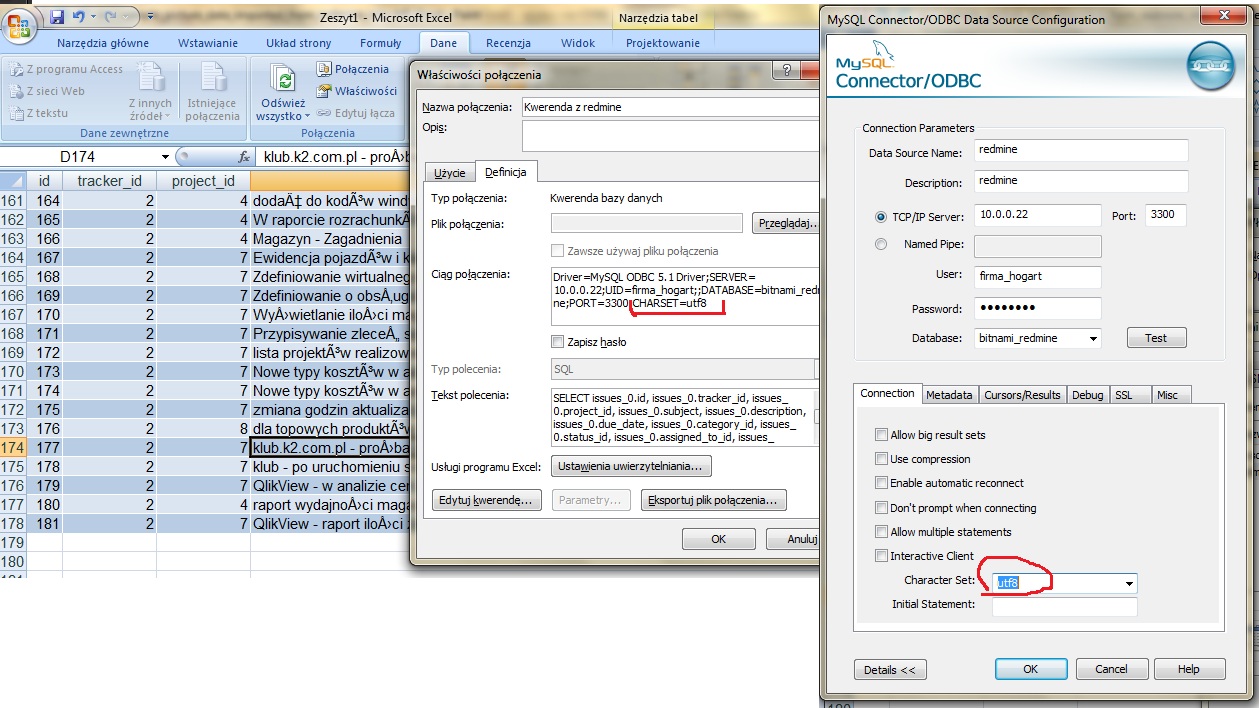The width and height of the screenshot is (1259, 708).
Task: Confirm connection properties with OK
Action: tap(718, 538)
